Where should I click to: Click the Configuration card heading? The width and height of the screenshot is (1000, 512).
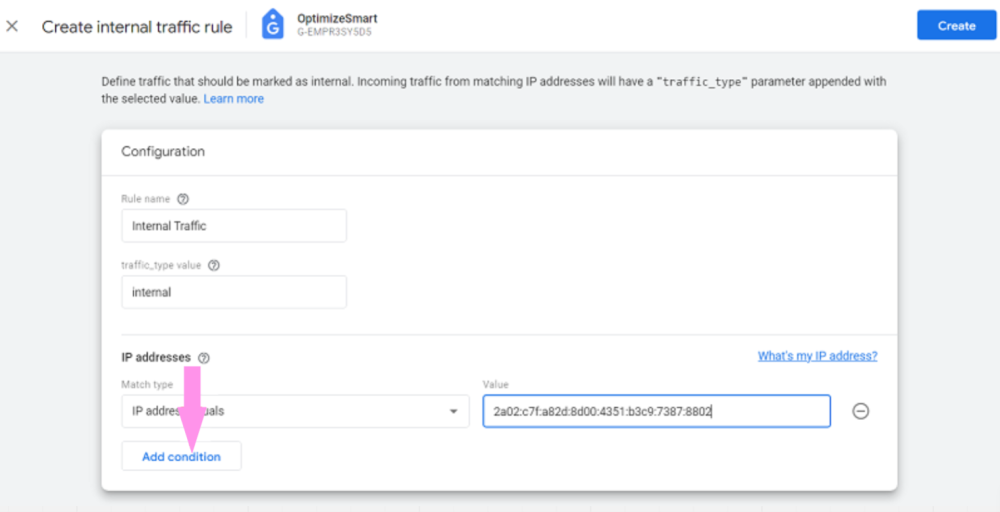(163, 152)
